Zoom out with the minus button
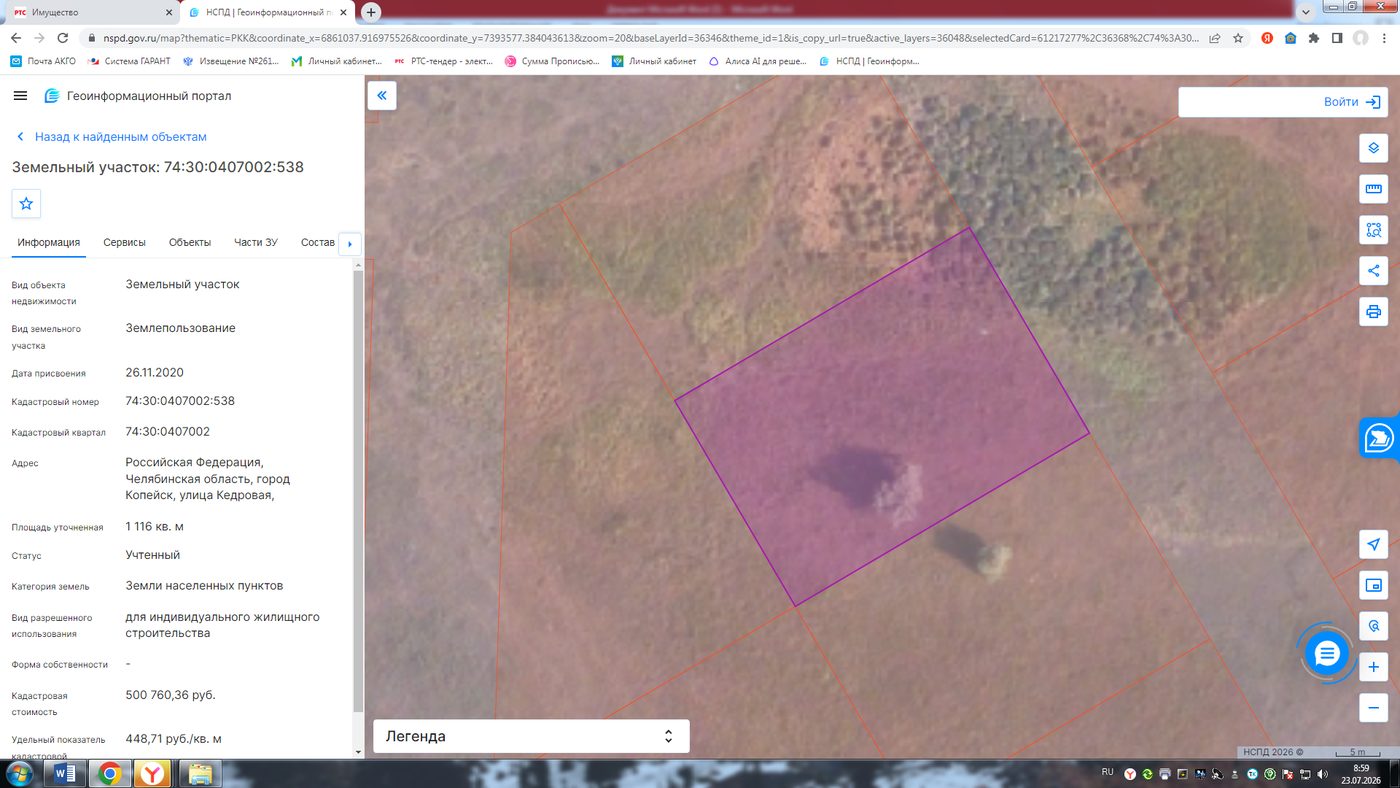 (1373, 708)
